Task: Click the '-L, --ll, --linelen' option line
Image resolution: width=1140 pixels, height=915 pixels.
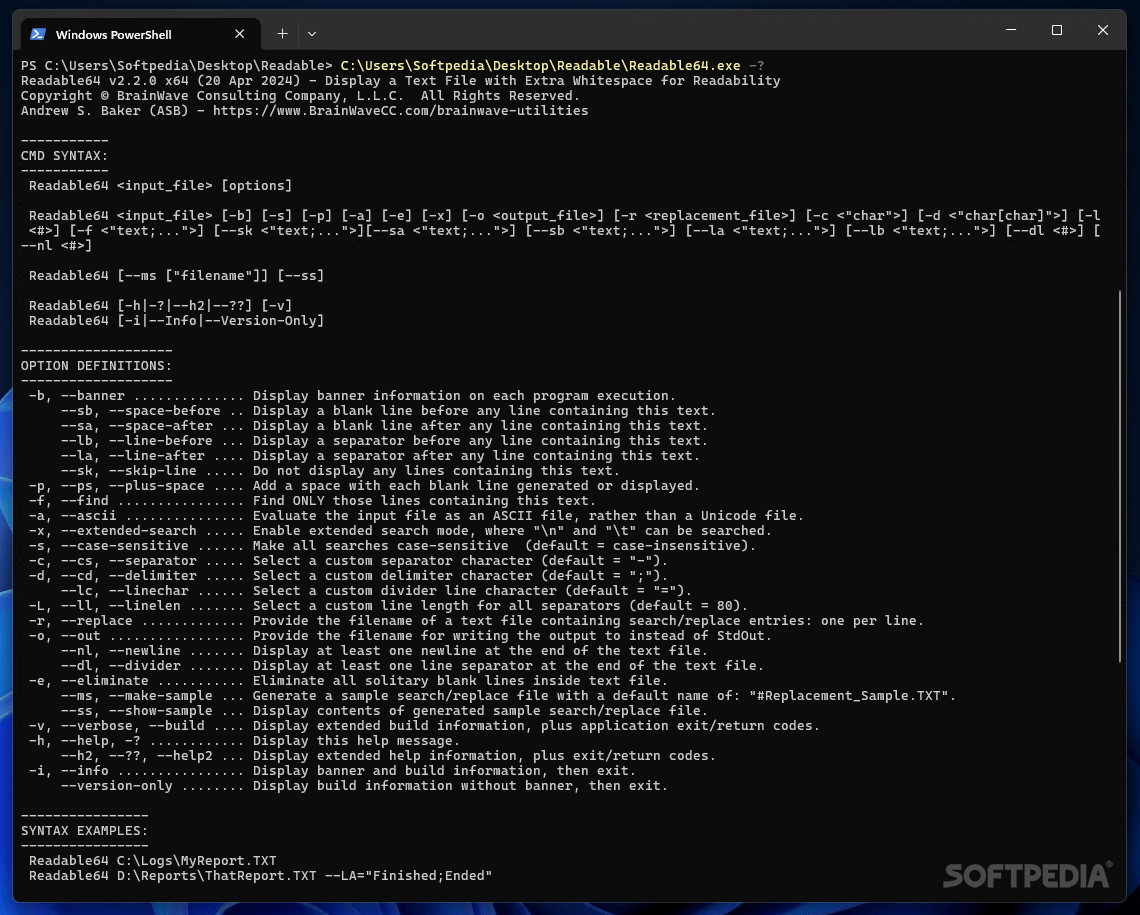Action: click(x=388, y=605)
